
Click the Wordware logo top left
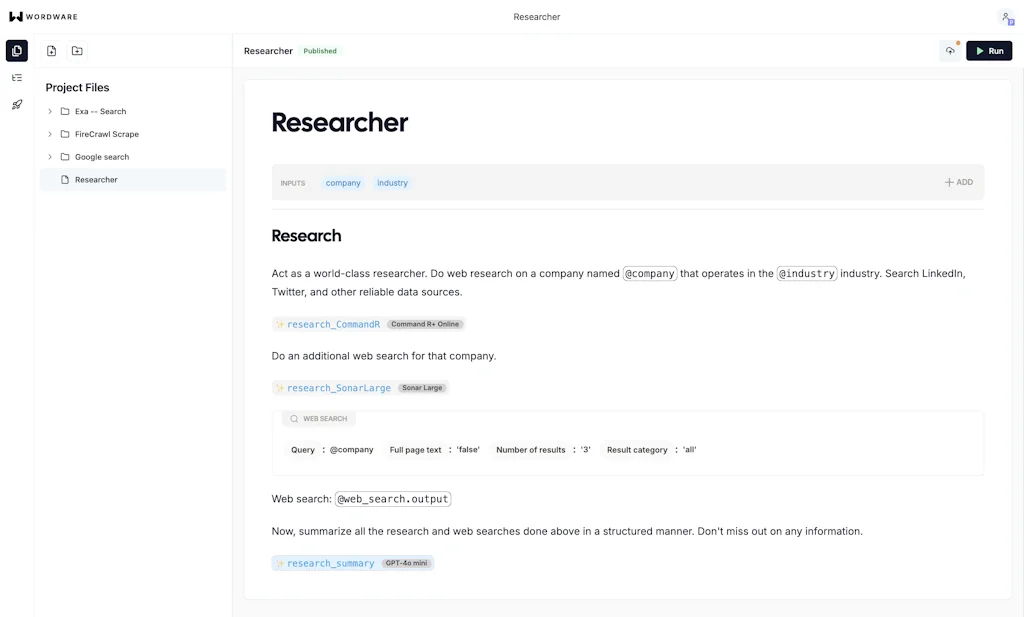45,16
